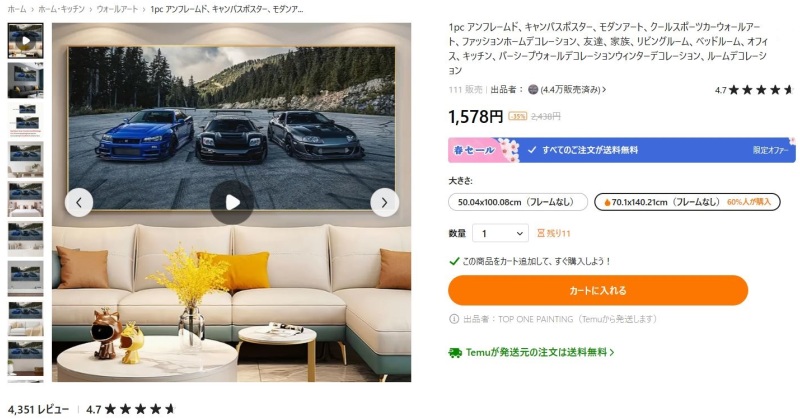800x420 pixels.
Task: Click the star rating beside 4.7 at top right
Action: [761, 90]
